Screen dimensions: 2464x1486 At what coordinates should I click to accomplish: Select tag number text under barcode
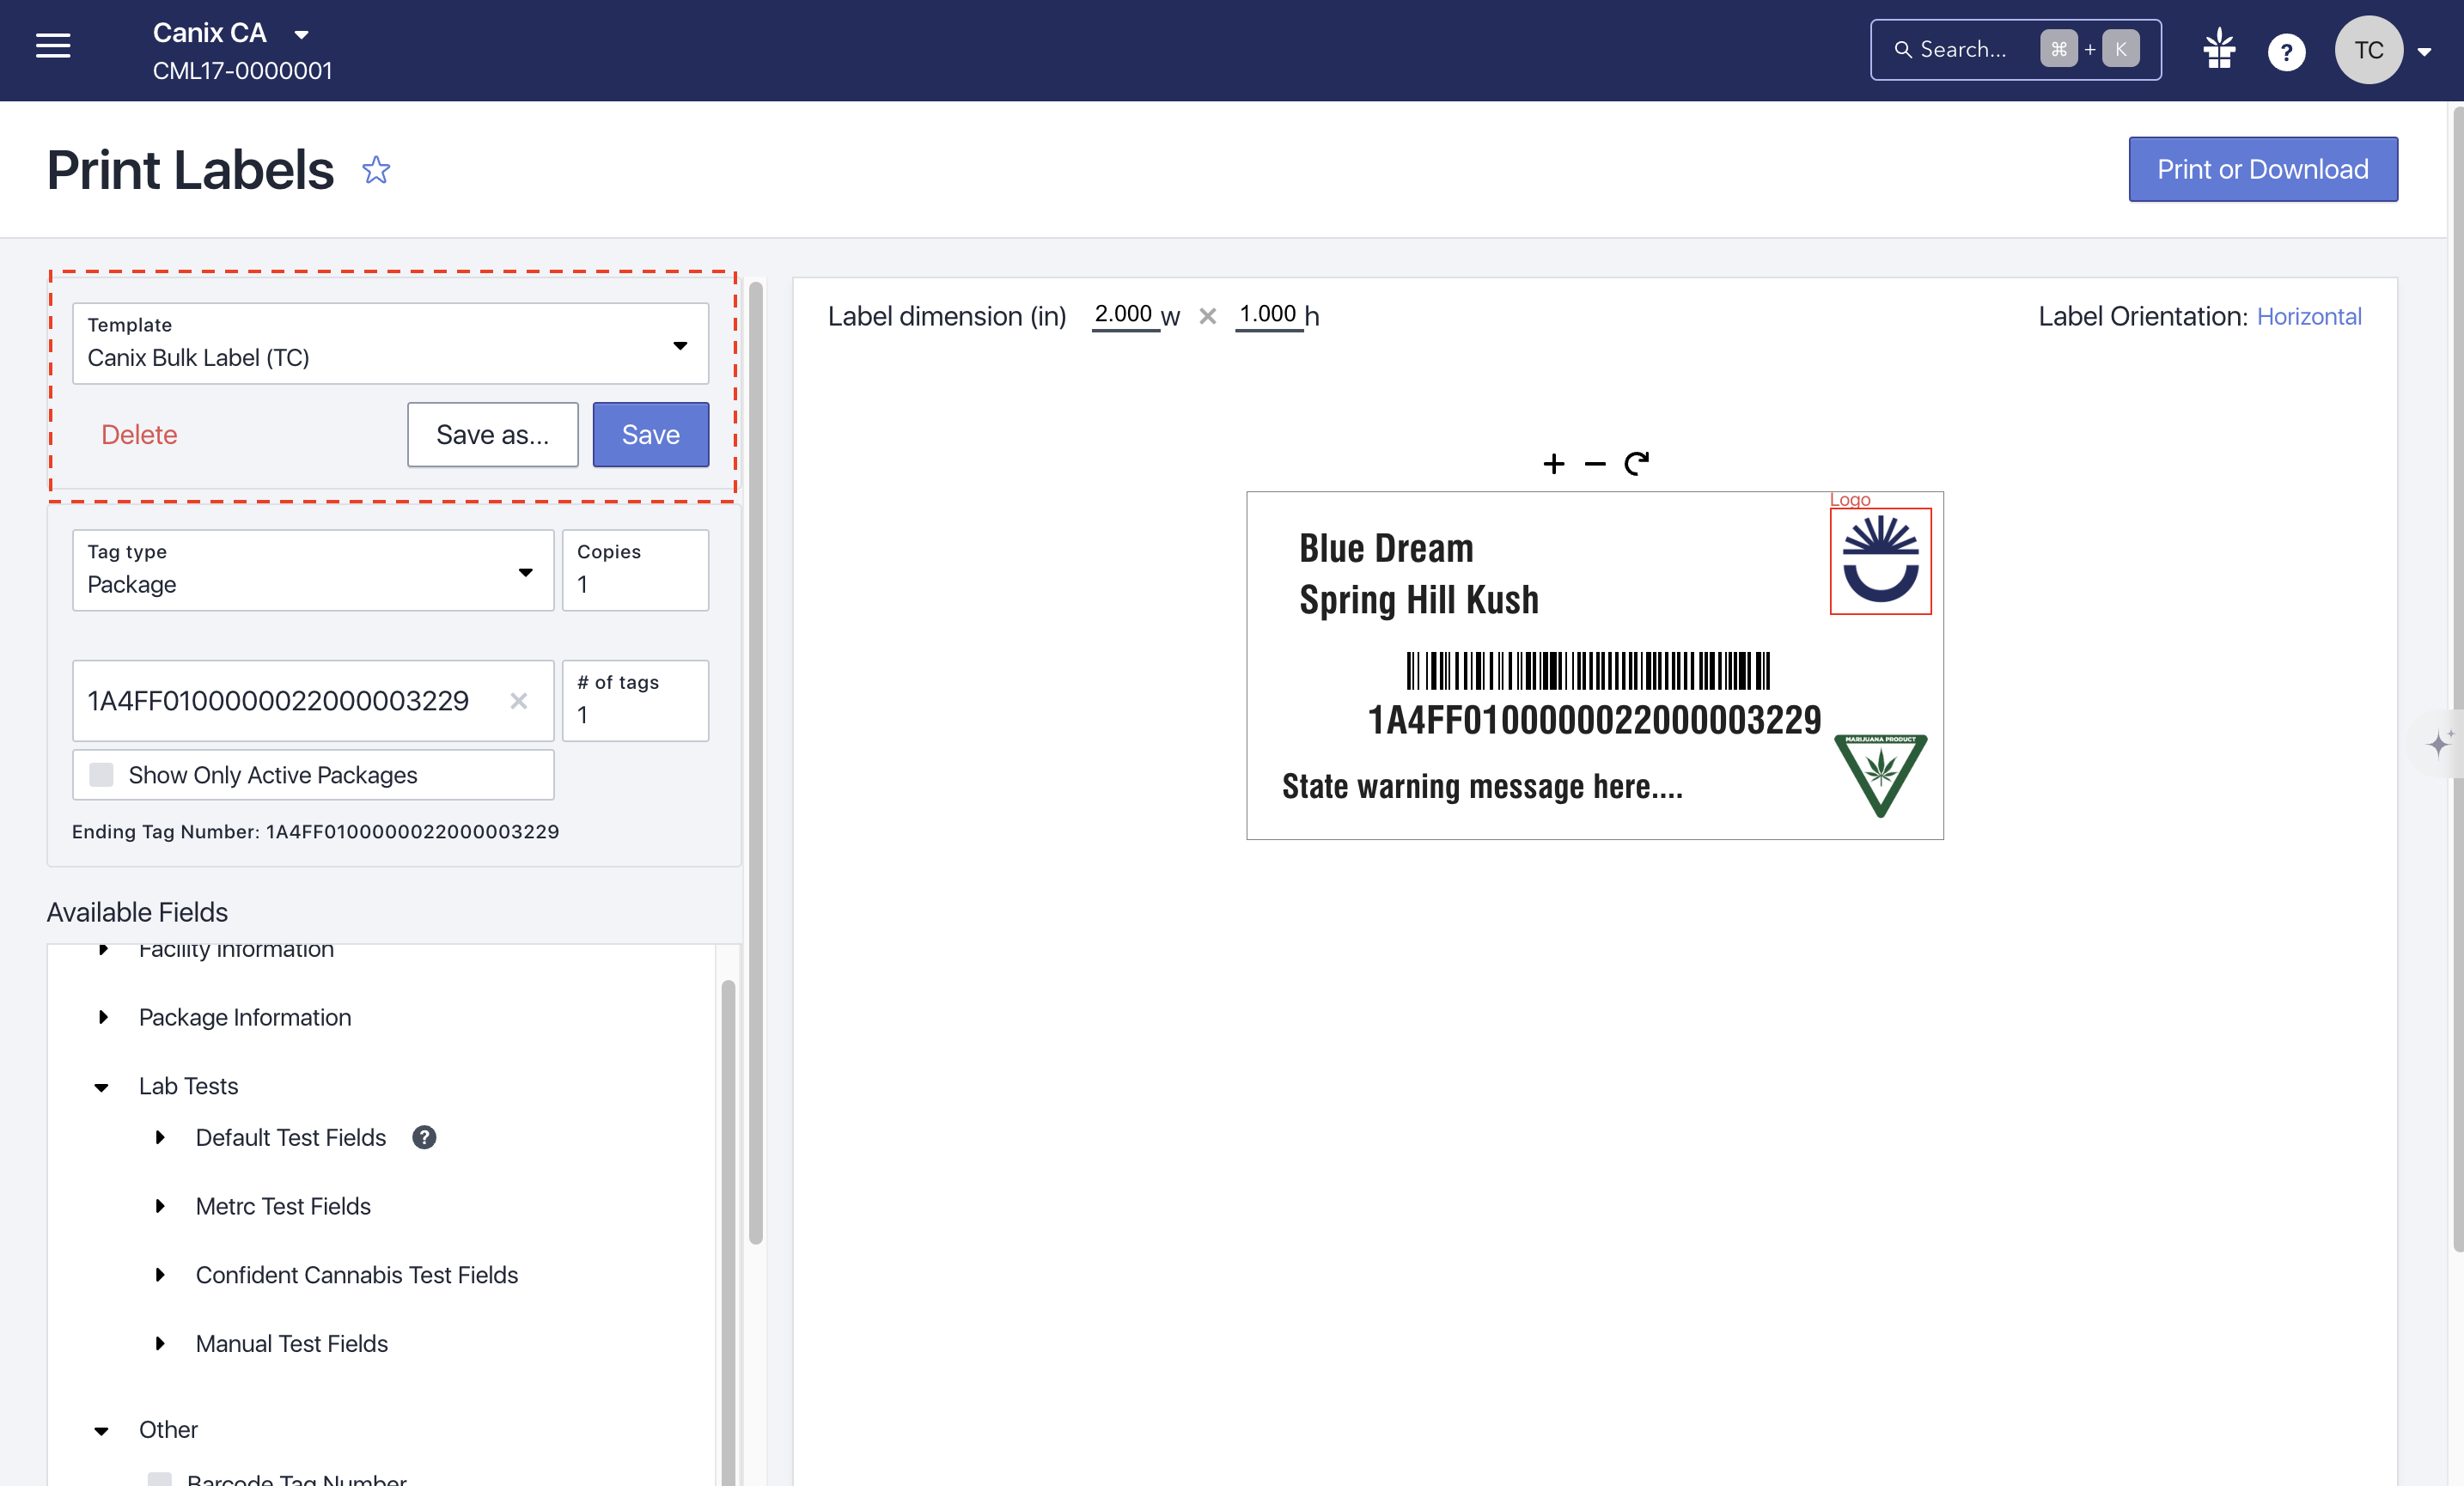[1594, 720]
